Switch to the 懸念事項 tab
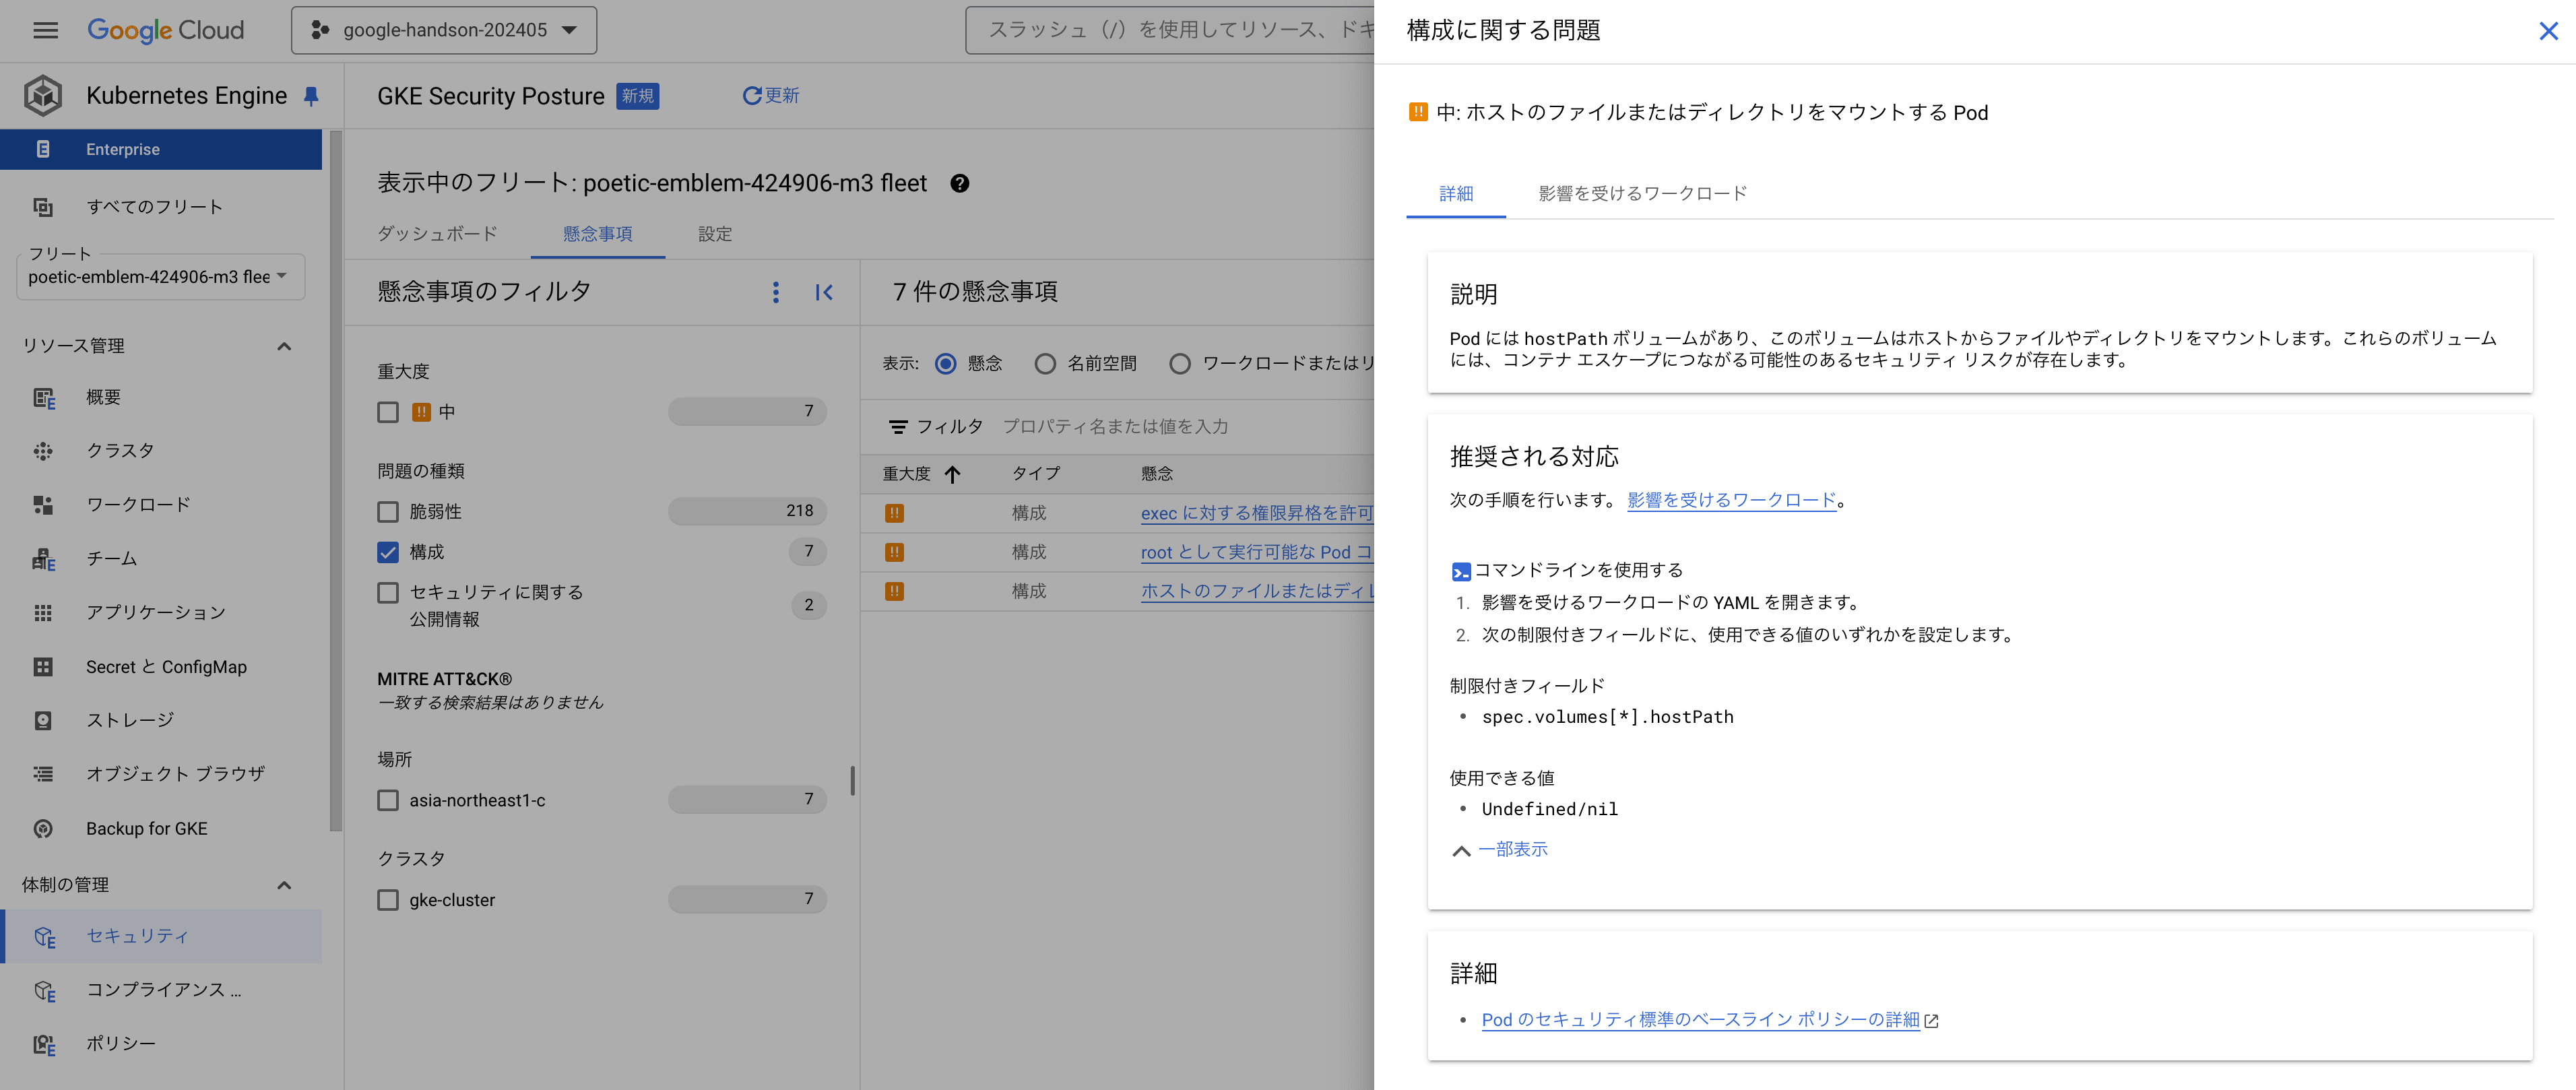 click(x=597, y=234)
